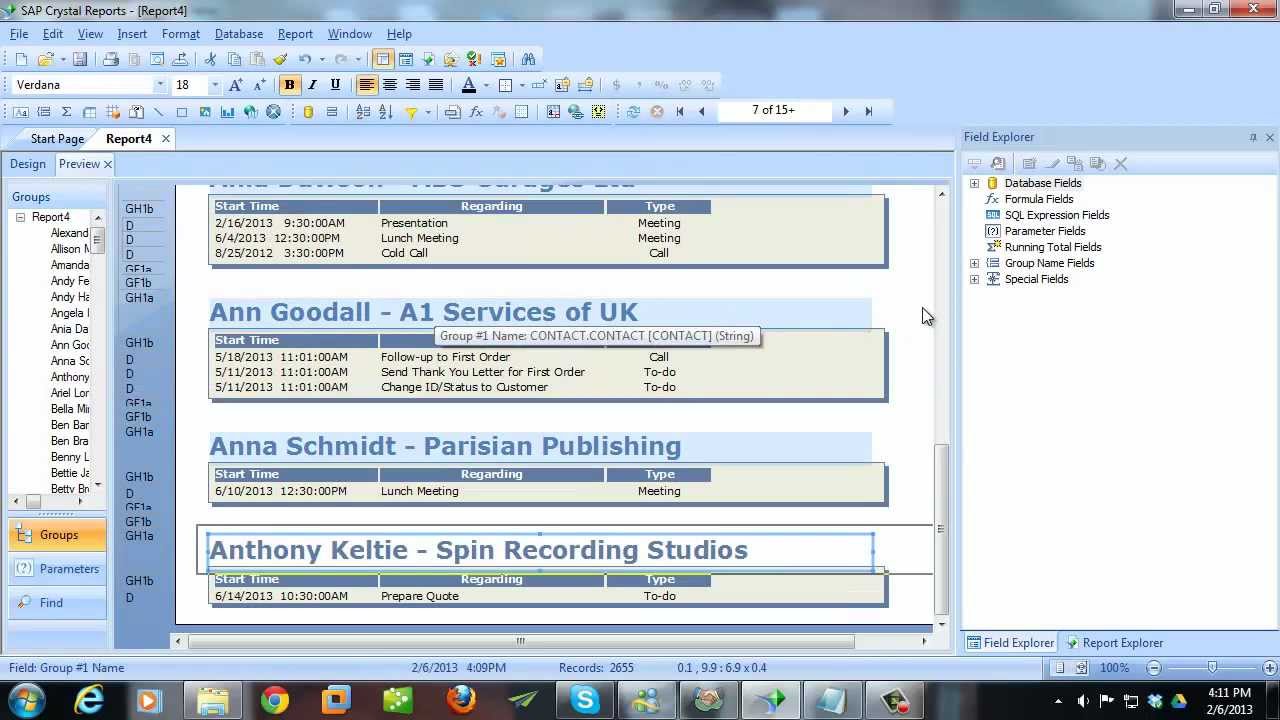The image size is (1280, 720).
Task: Toggle the Lock Format icon
Action: click(563, 85)
